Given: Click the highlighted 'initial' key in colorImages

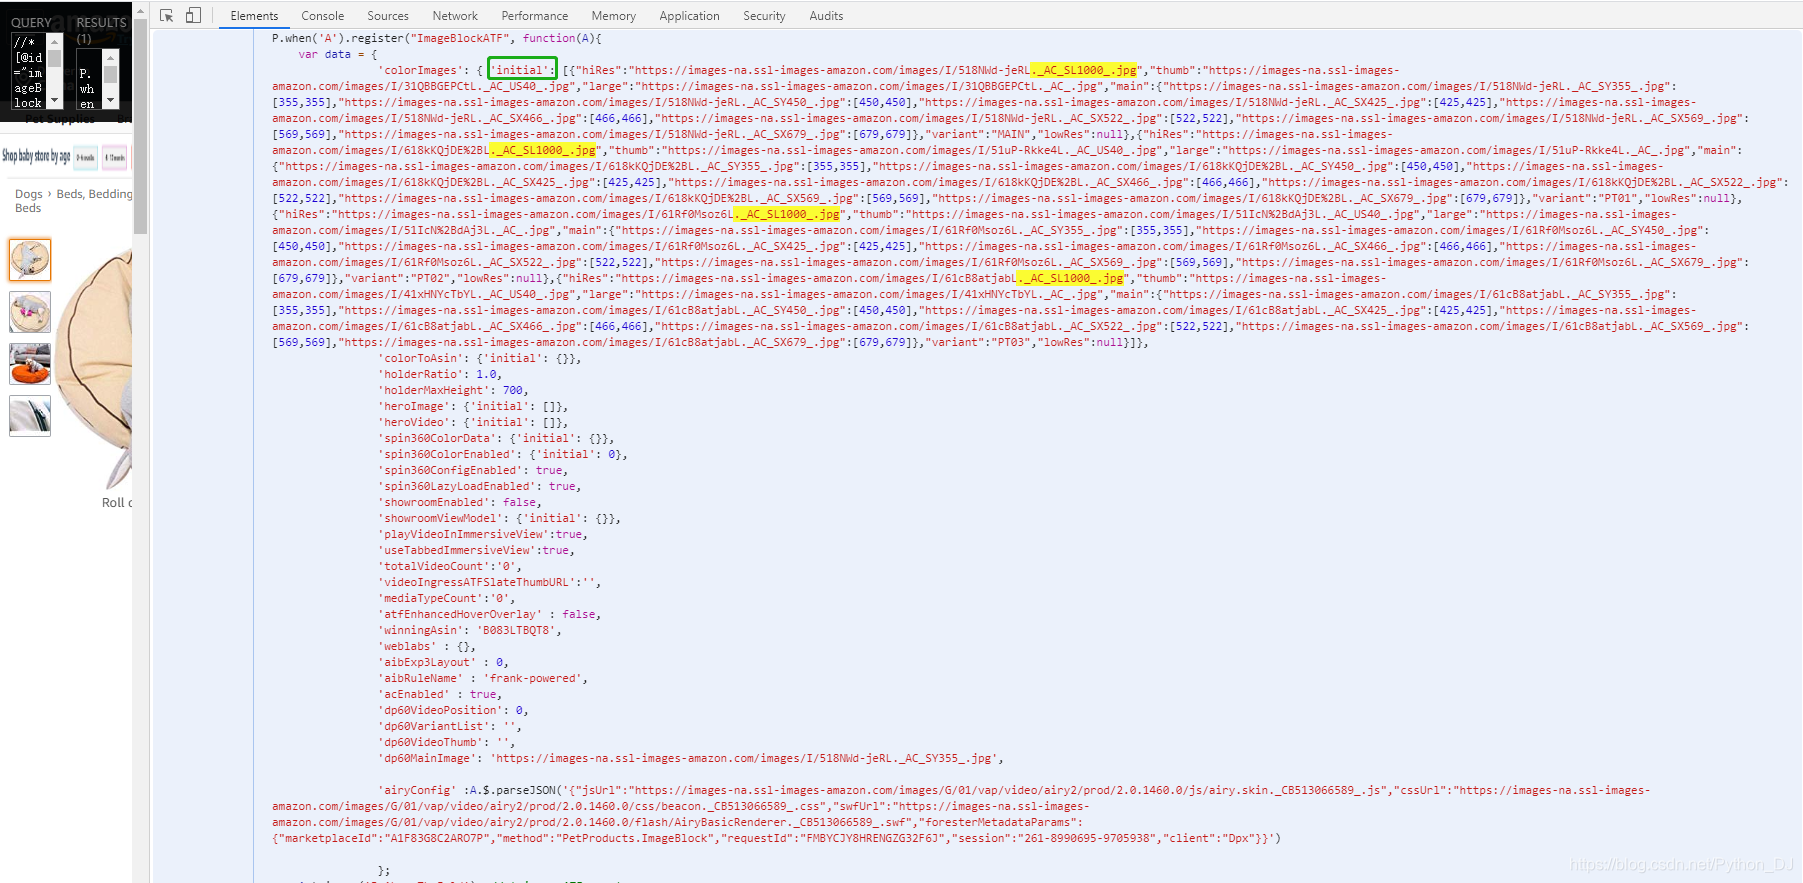Looking at the screenshot, I should (522, 70).
